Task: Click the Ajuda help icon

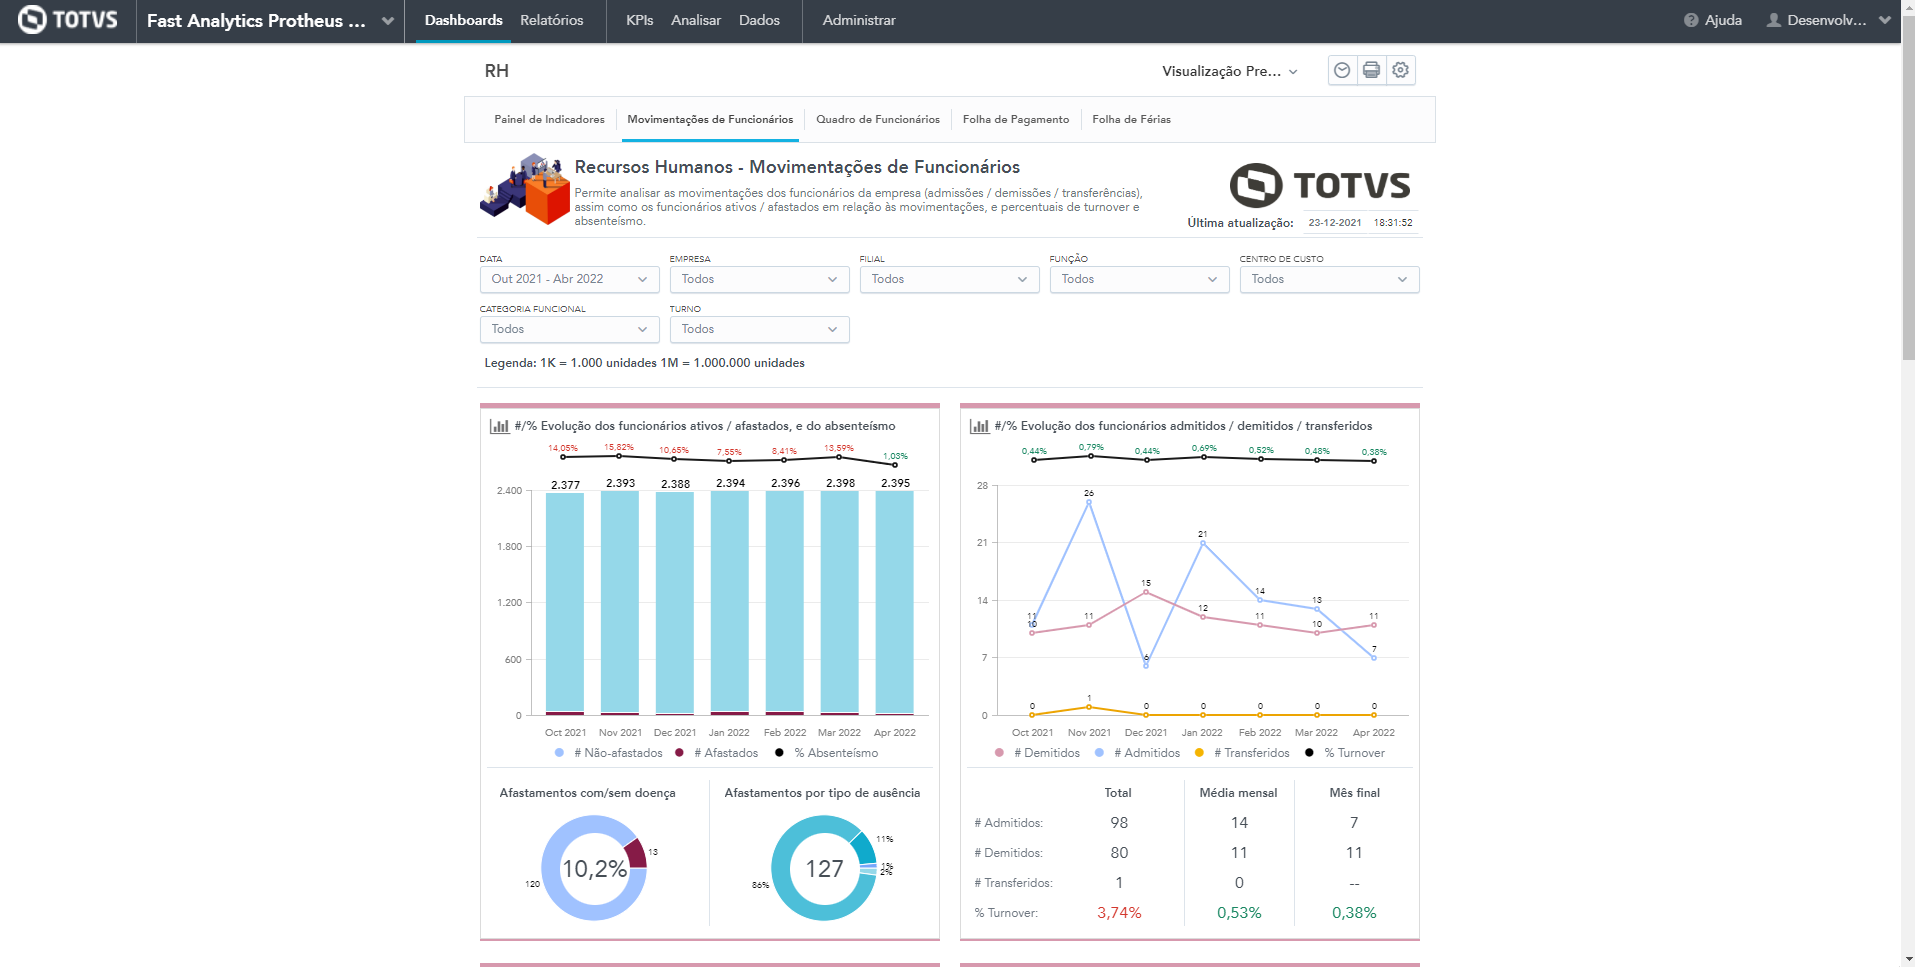Action: 1691,20
